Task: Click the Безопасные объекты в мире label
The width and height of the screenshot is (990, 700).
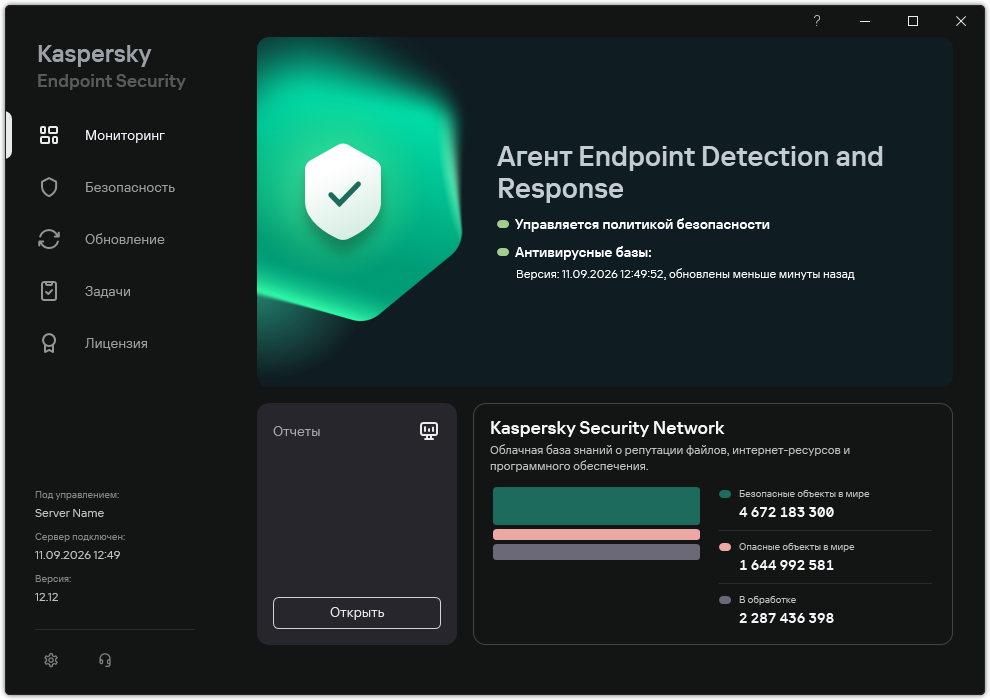Action: tap(804, 494)
